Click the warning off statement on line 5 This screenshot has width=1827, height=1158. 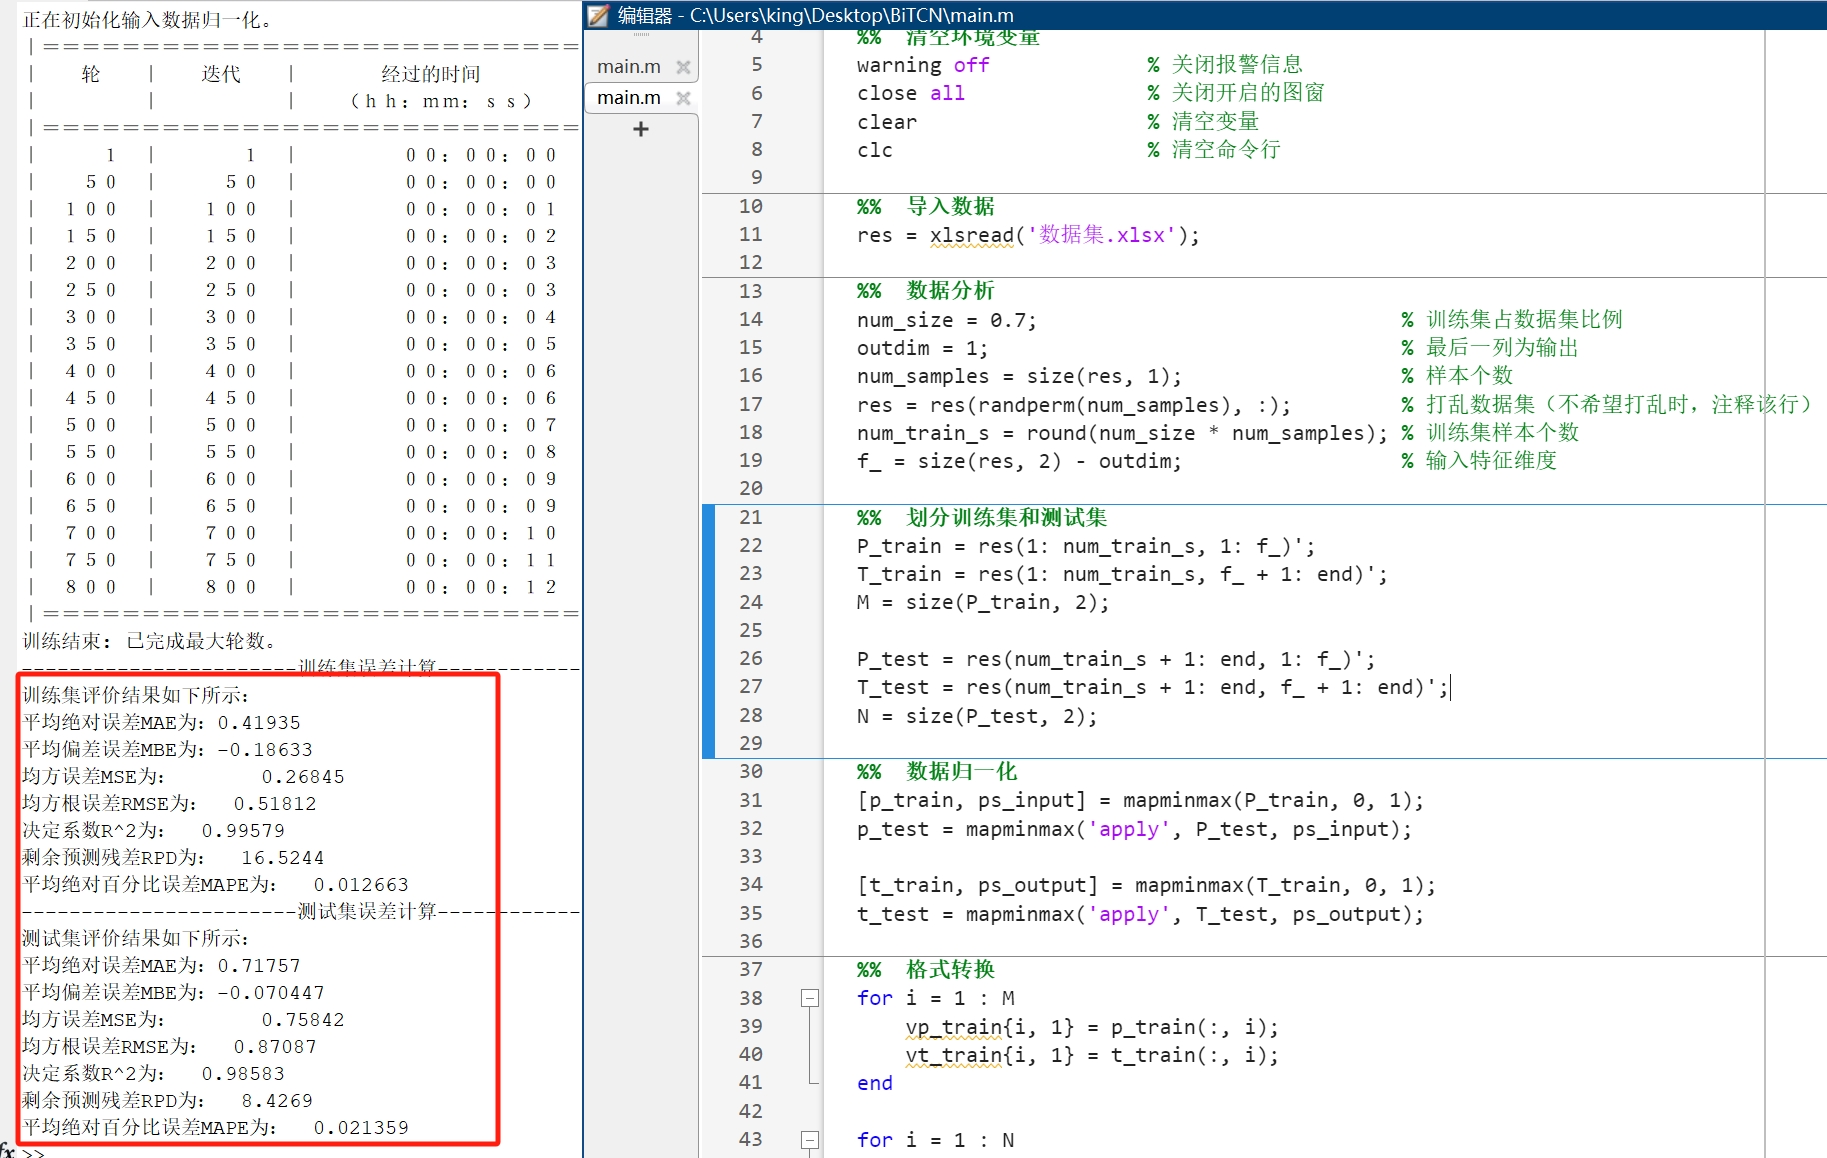point(921,64)
